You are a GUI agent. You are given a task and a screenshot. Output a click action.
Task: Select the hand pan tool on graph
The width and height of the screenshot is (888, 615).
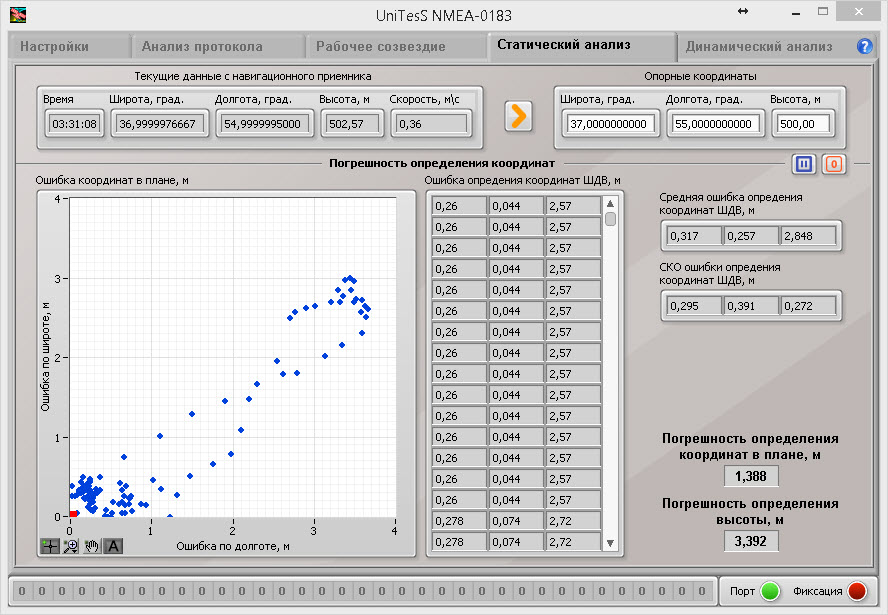(92, 546)
